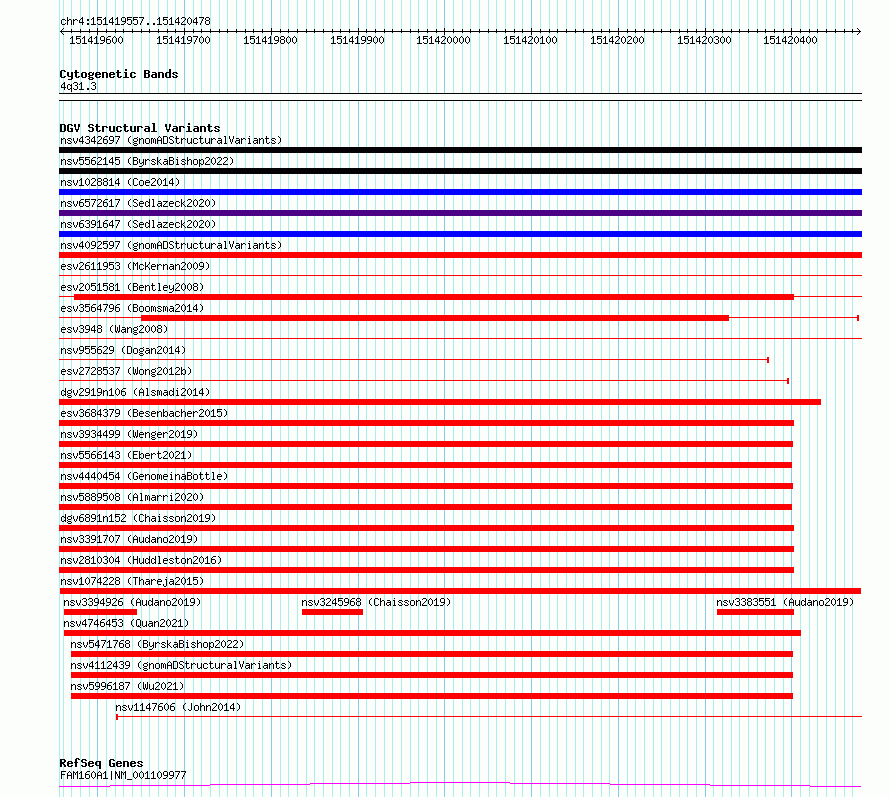Click ruler position 151420100
The height and width of the screenshot is (797, 890).
[x=530, y=40]
